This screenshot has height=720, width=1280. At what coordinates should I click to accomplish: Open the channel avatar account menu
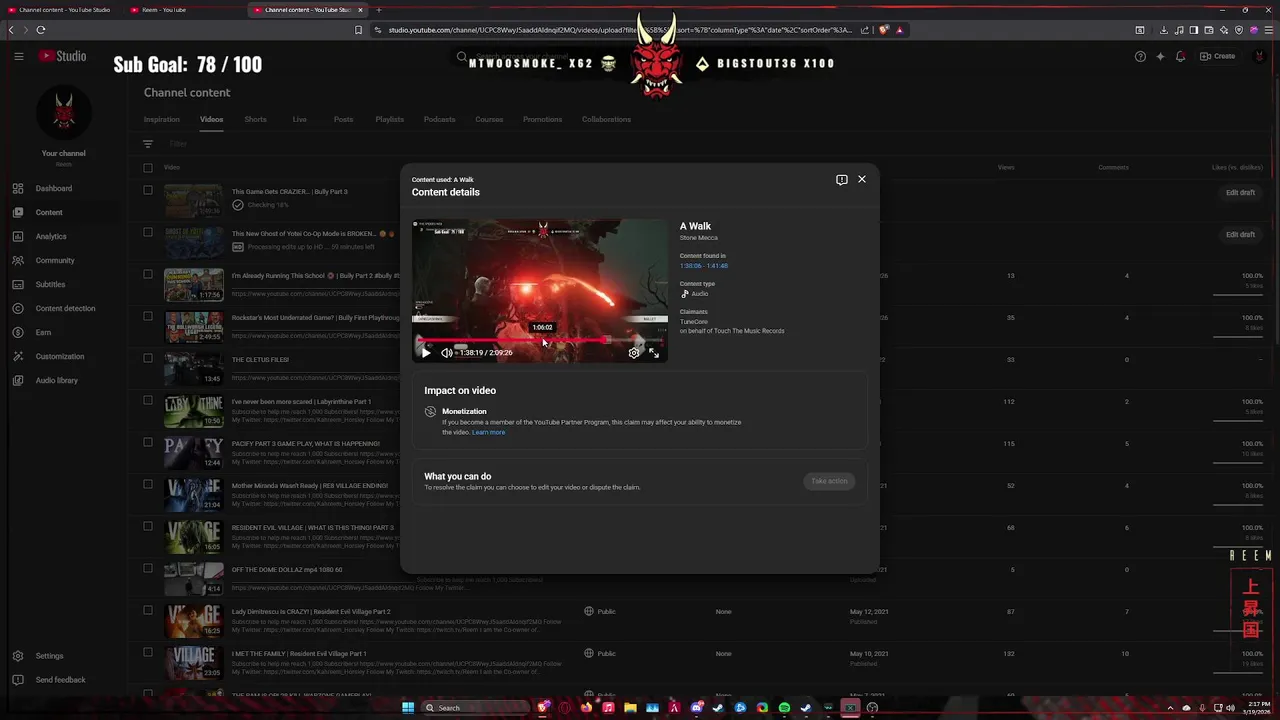point(1260,56)
